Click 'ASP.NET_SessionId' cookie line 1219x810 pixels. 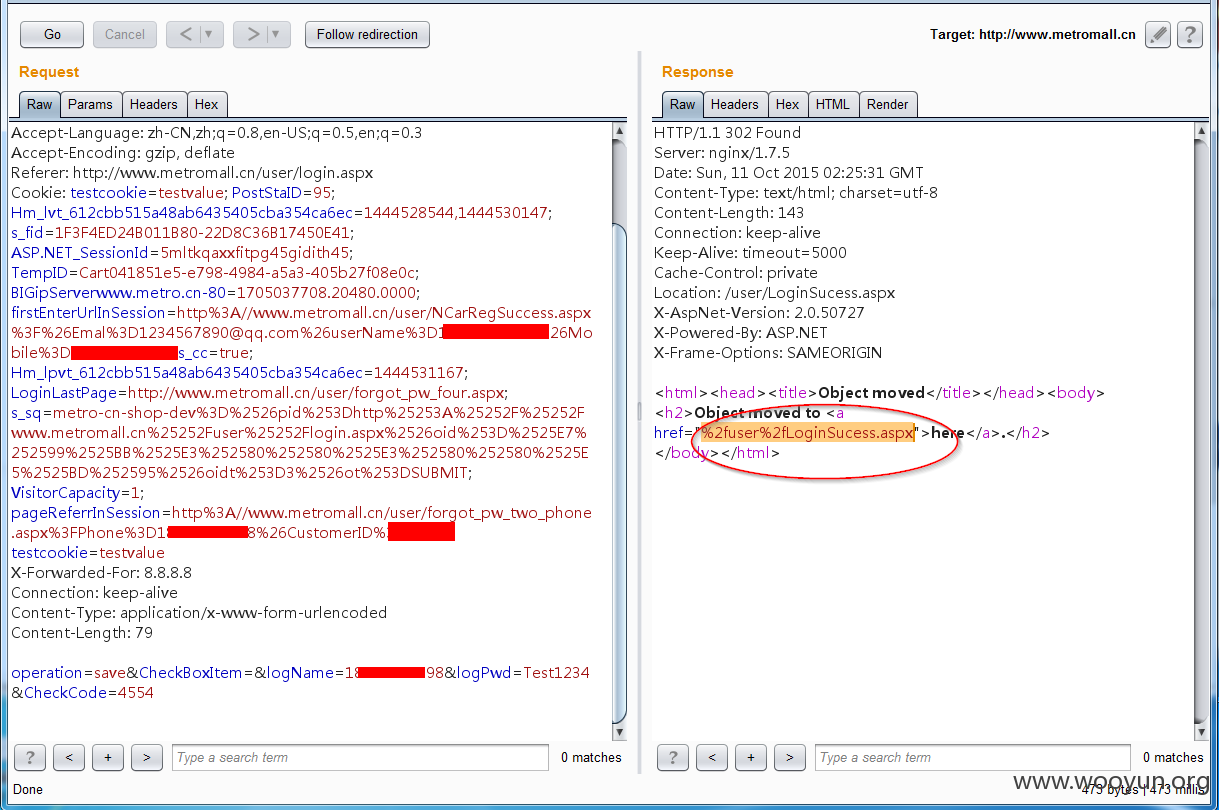click(x=181, y=253)
